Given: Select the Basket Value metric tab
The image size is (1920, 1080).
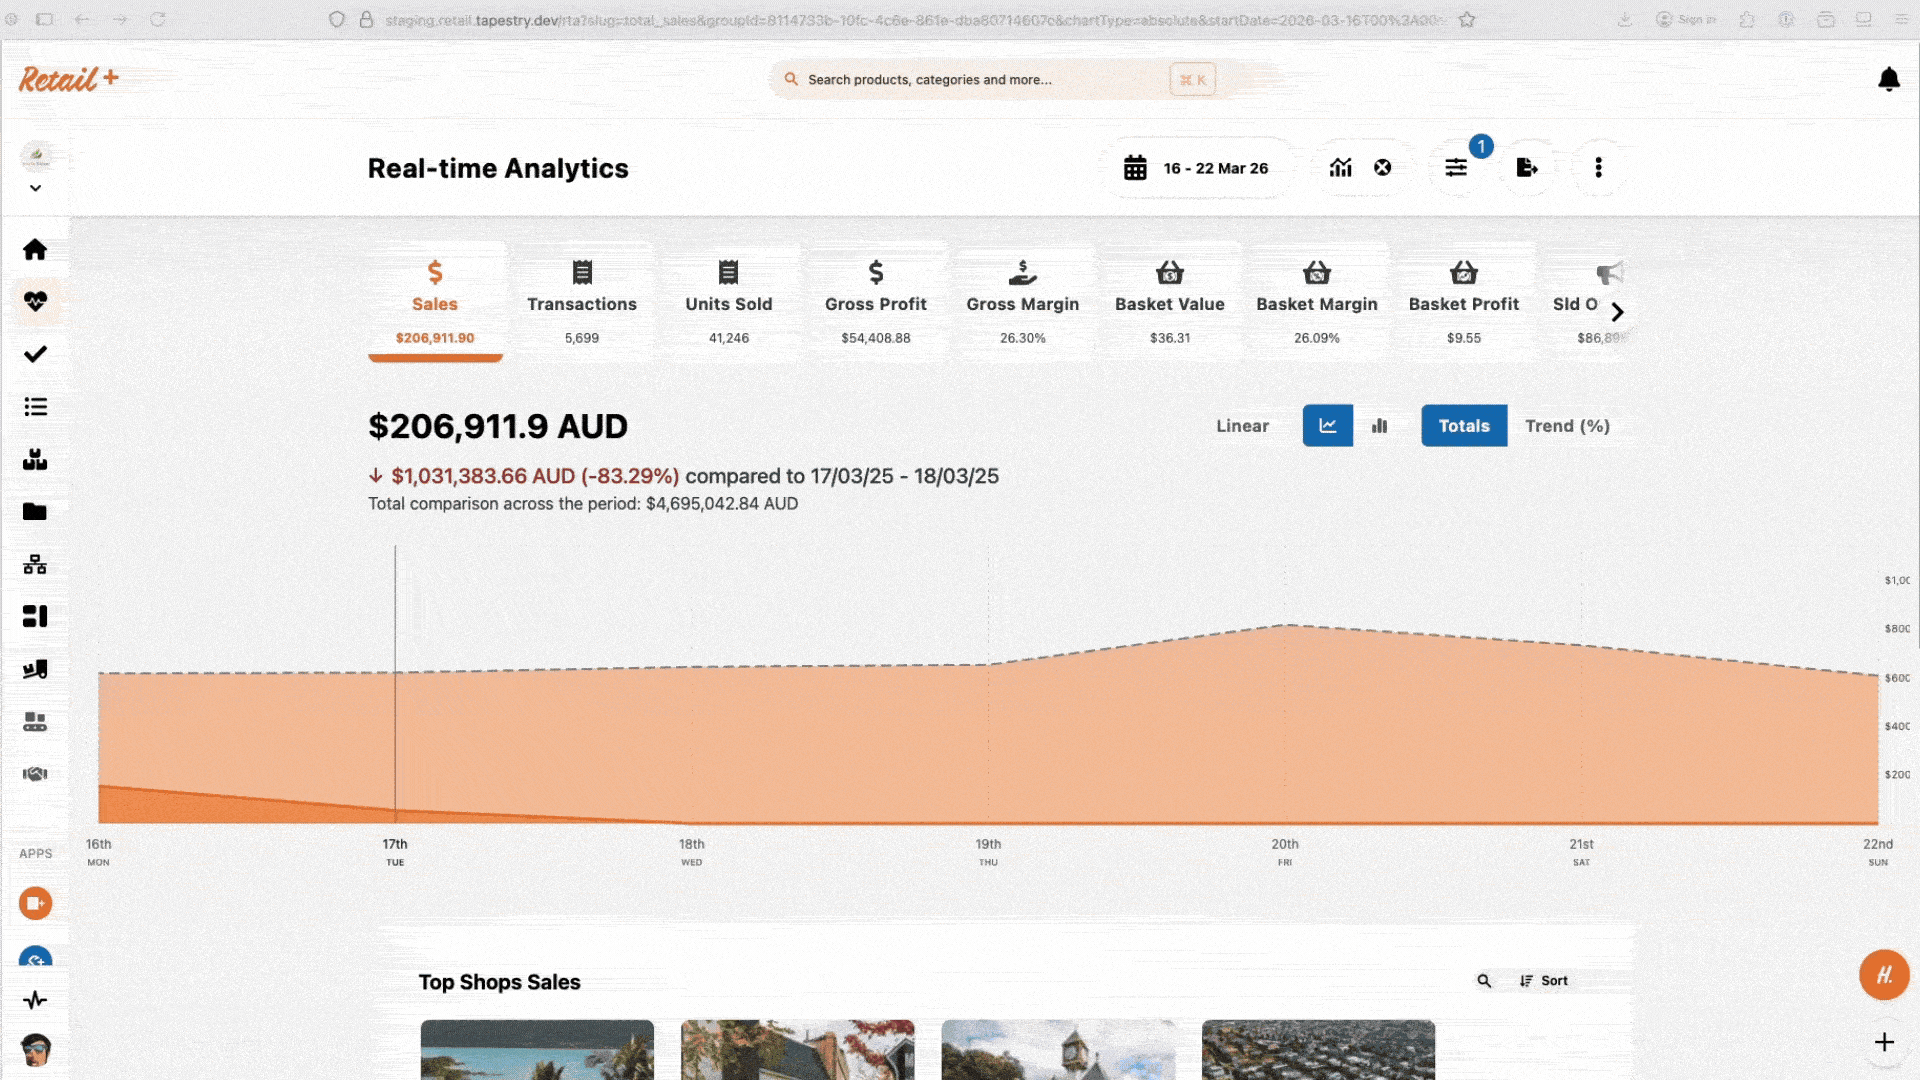Looking at the screenshot, I should 1169,303.
